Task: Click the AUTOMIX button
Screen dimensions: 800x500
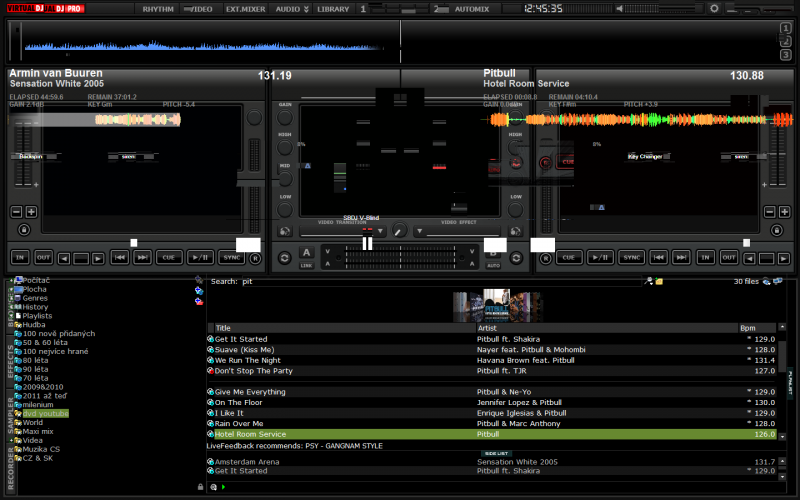Action: pos(471,9)
